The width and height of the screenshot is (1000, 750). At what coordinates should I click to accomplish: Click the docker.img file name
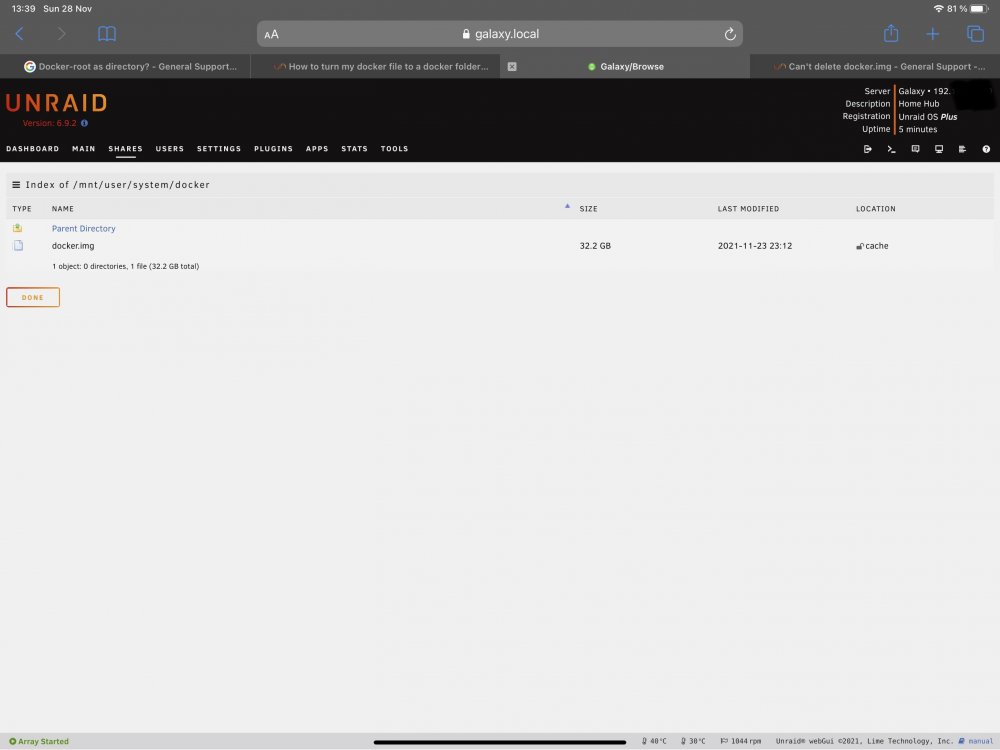[73, 246]
